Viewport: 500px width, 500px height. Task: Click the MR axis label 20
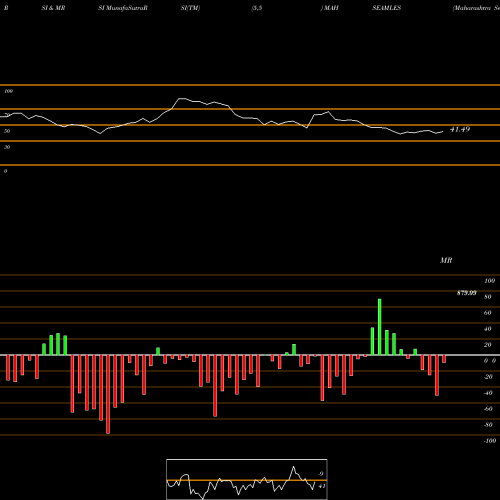[488, 345]
